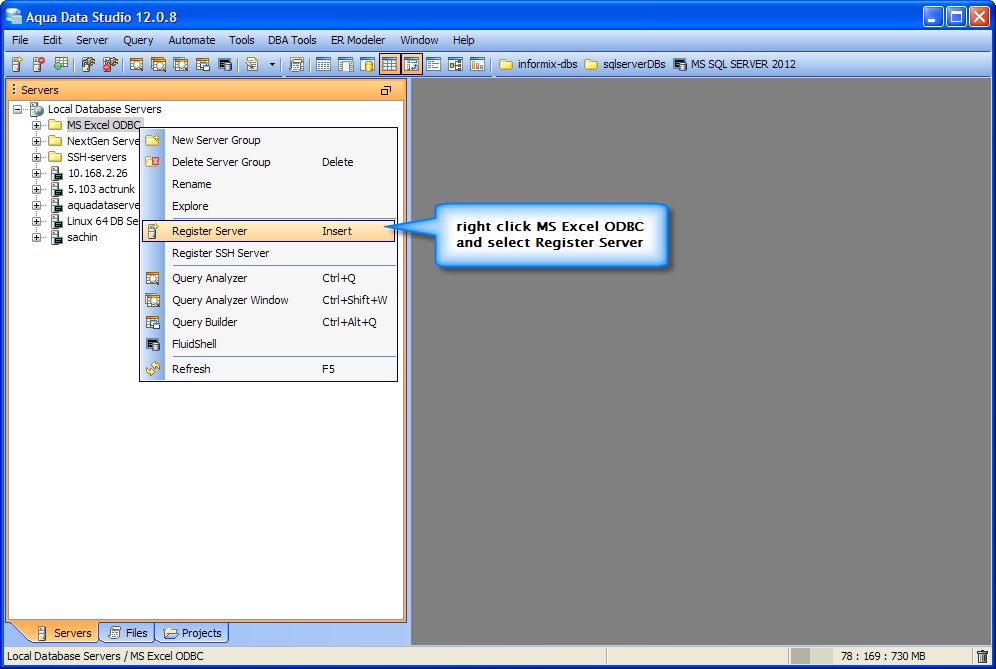This screenshot has height=669, width=996.
Task: Click Rename in the context menu
Action: pos(269,184)
